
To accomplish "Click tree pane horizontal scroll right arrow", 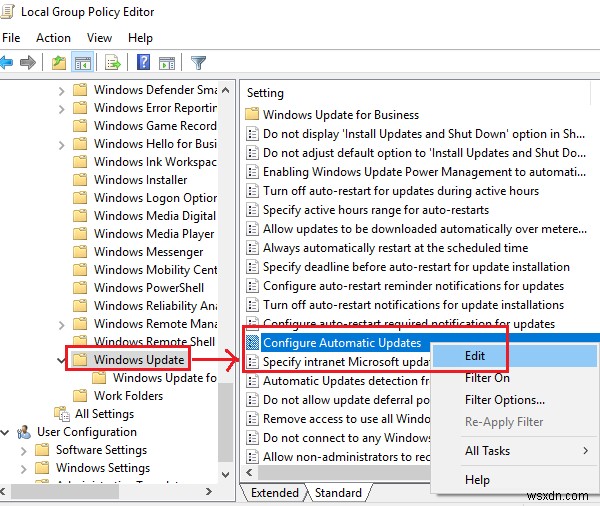I will point(209,491).
